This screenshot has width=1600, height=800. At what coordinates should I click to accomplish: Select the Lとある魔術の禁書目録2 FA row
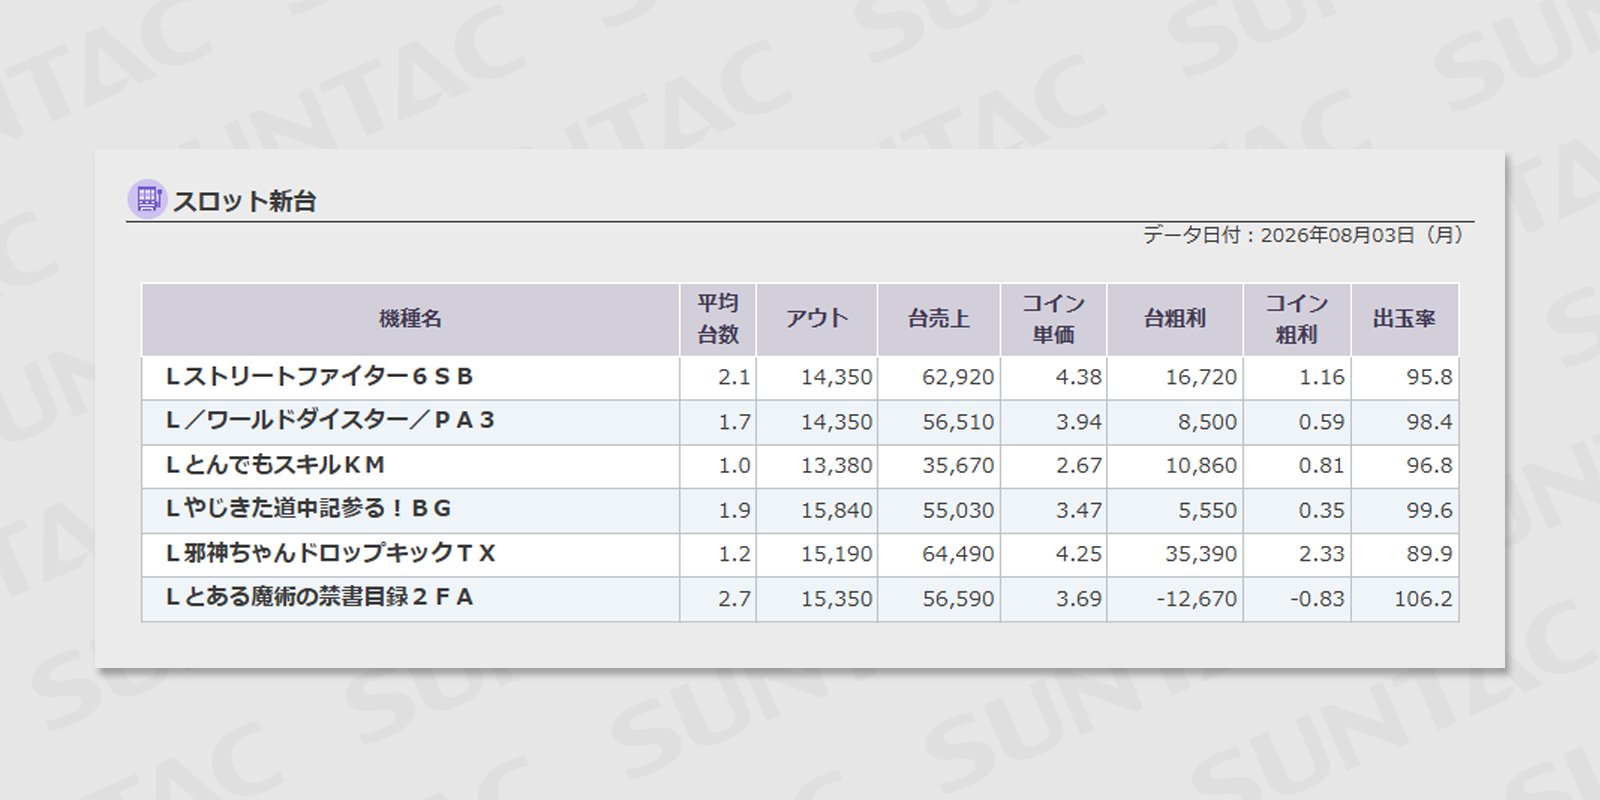click(800, 599)
